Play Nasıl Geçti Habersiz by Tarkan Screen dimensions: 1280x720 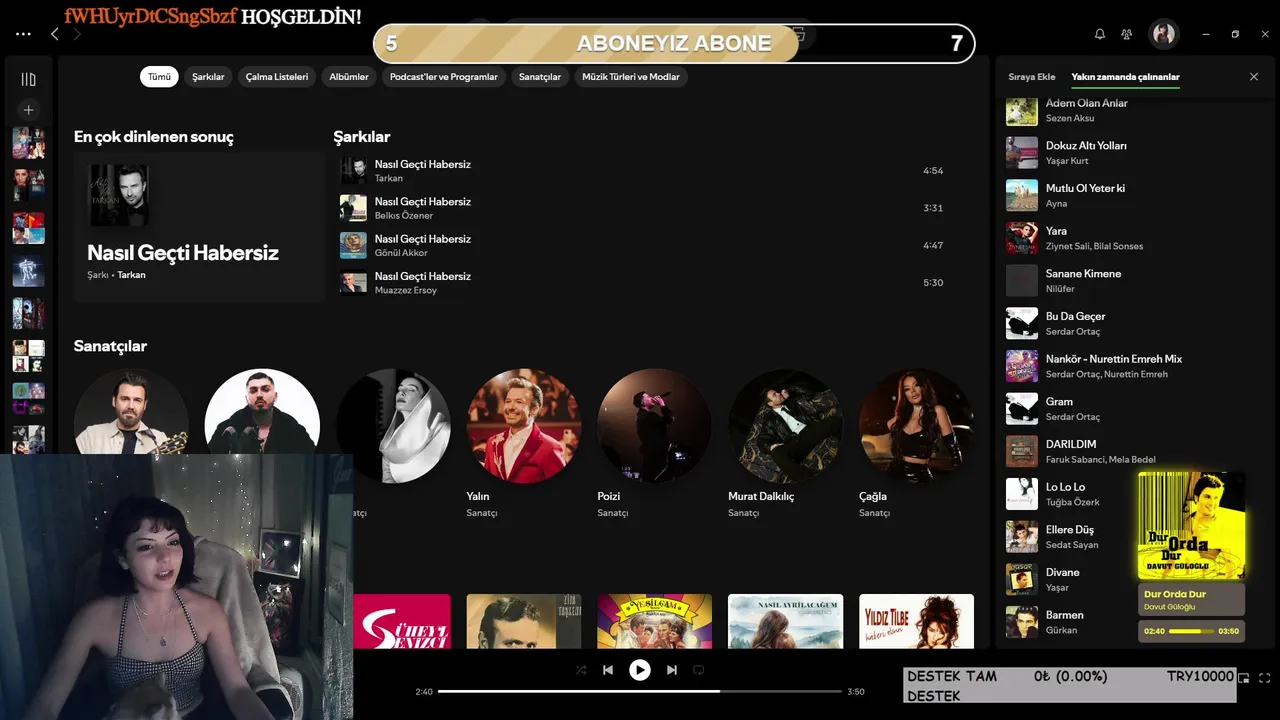pyautogui.click(x=641, y=171)
